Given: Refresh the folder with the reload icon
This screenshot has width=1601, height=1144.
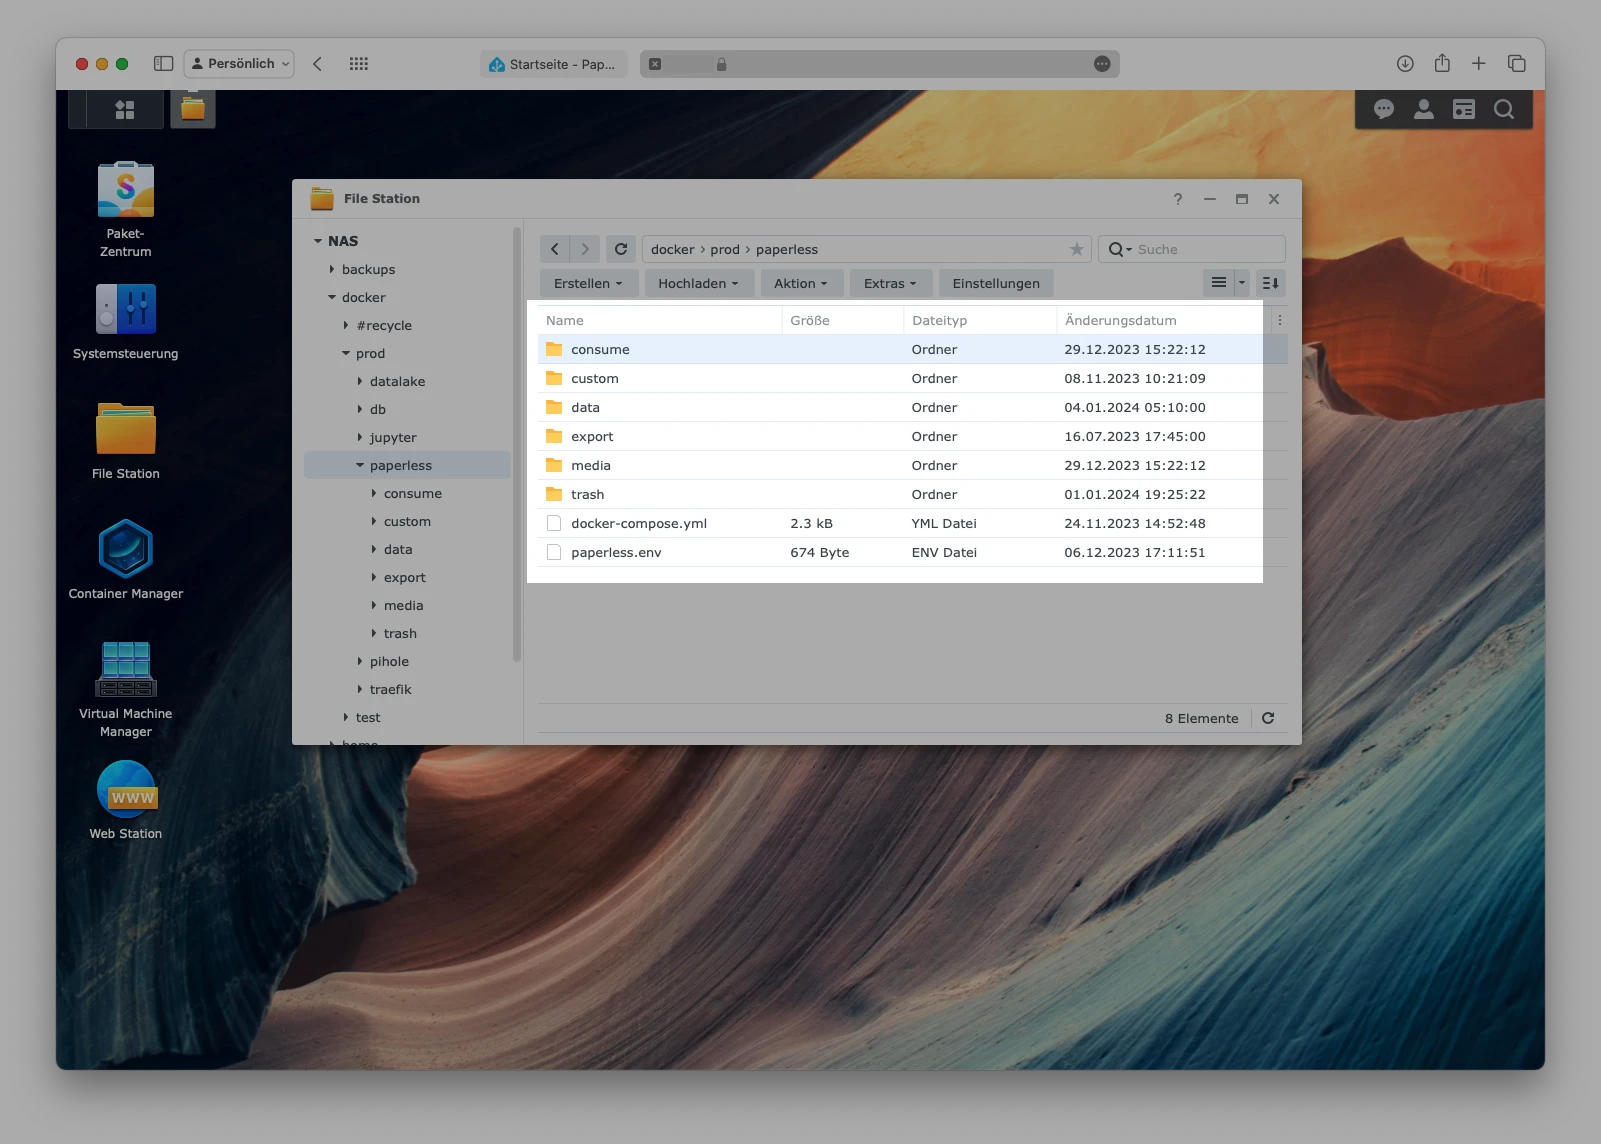Looking at the screenshot, I should tap(621, 249).
